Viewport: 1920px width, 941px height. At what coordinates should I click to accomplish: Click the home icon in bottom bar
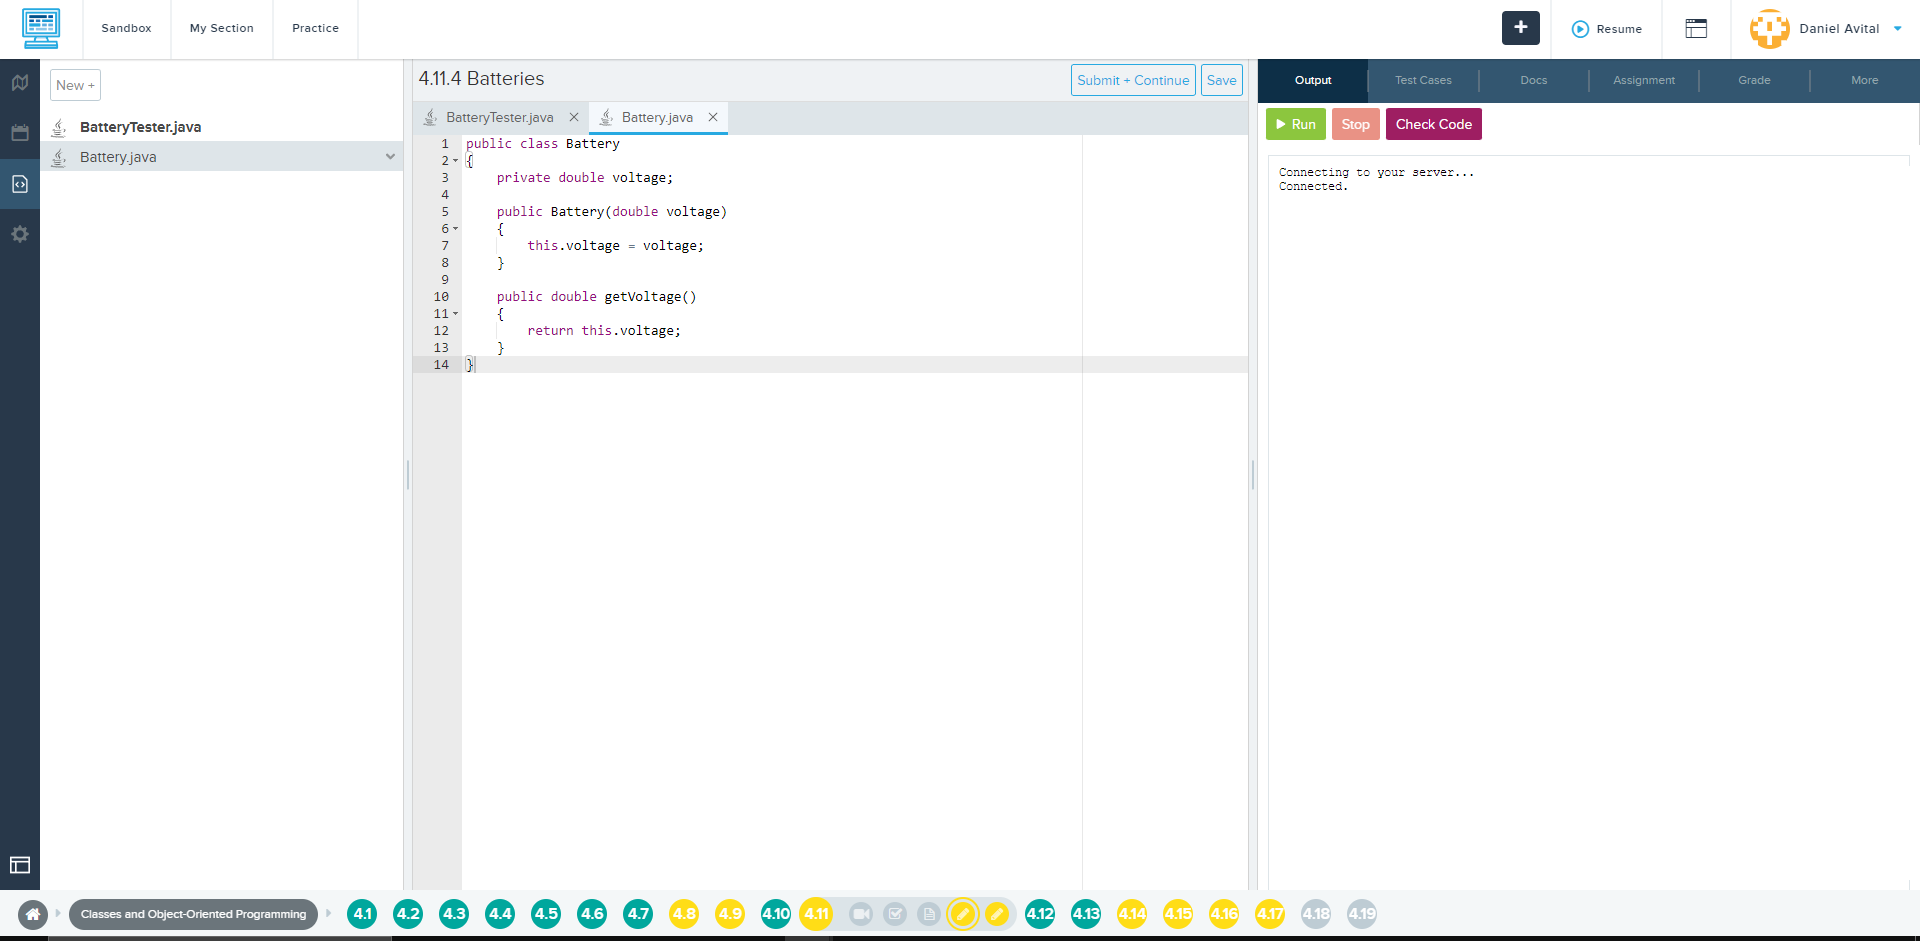coord(33,914)
